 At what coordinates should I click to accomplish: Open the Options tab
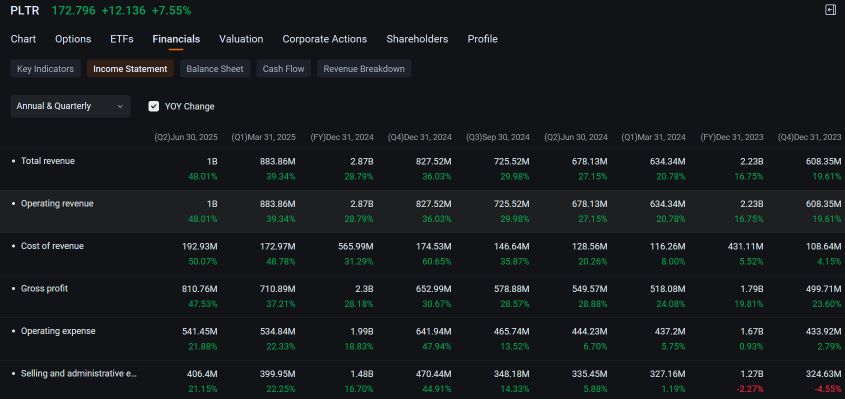73,39
